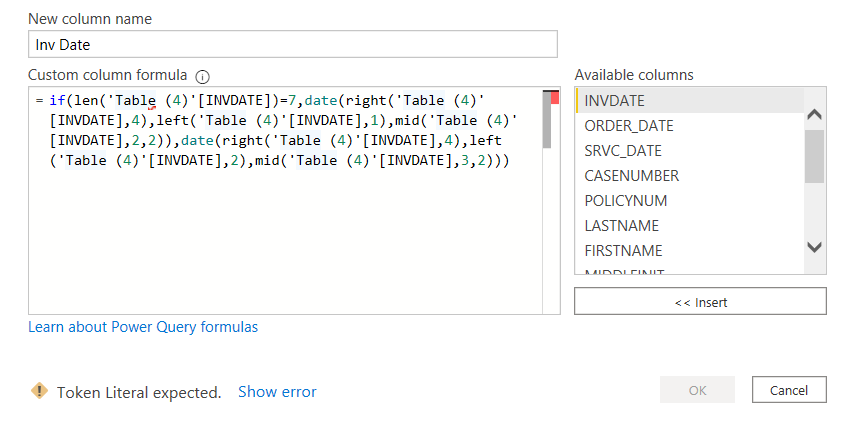
Task: Select FIRSTNAME in Available columns
Action: (690, 251)
